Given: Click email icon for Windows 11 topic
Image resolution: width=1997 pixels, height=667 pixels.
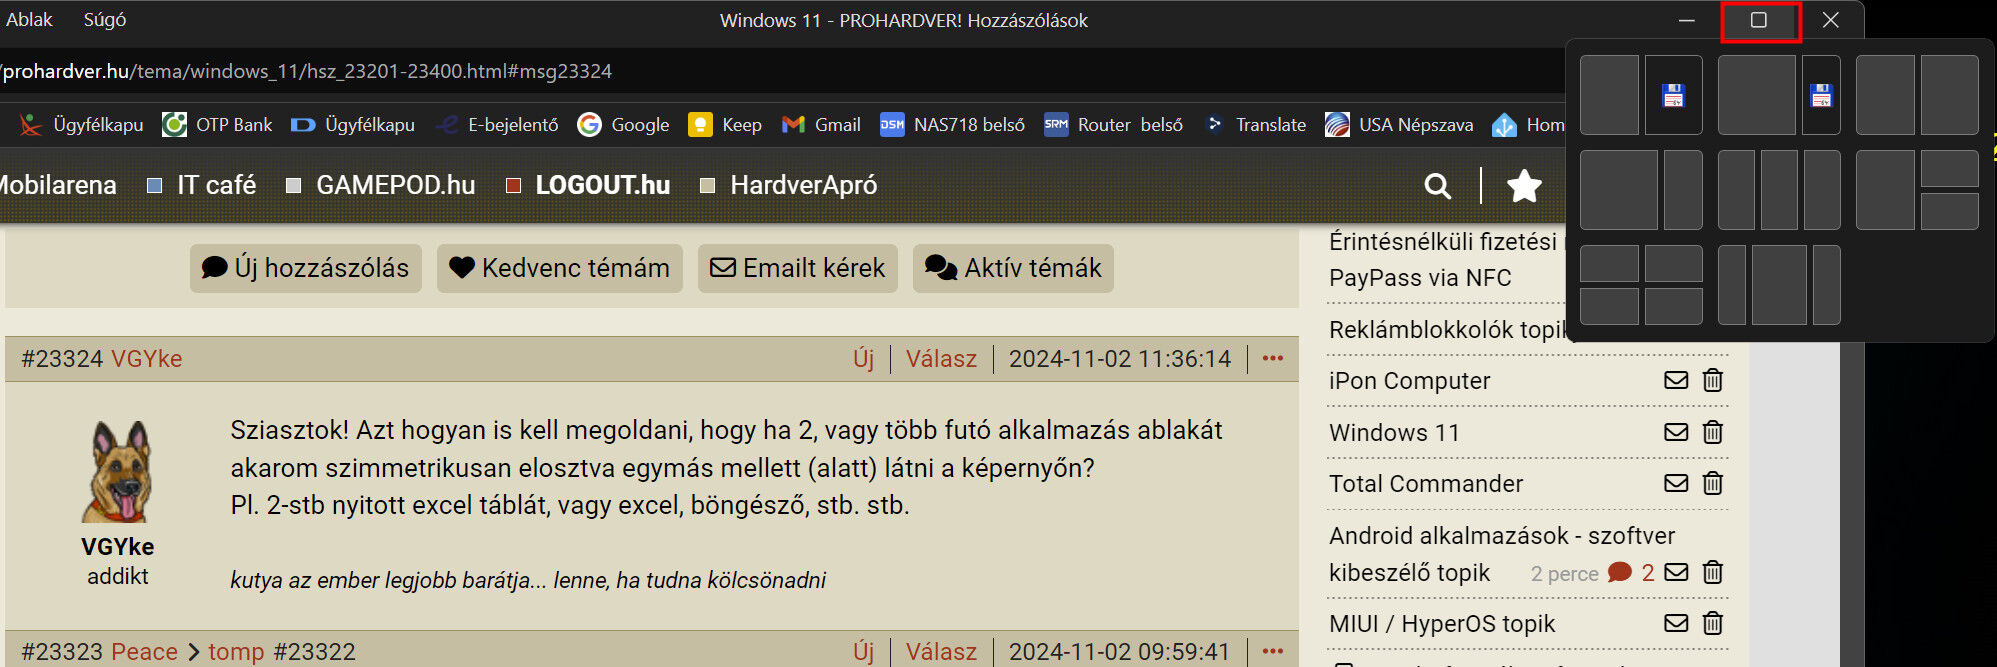Looking at the screenshot, I should (x=1676, y=432).
